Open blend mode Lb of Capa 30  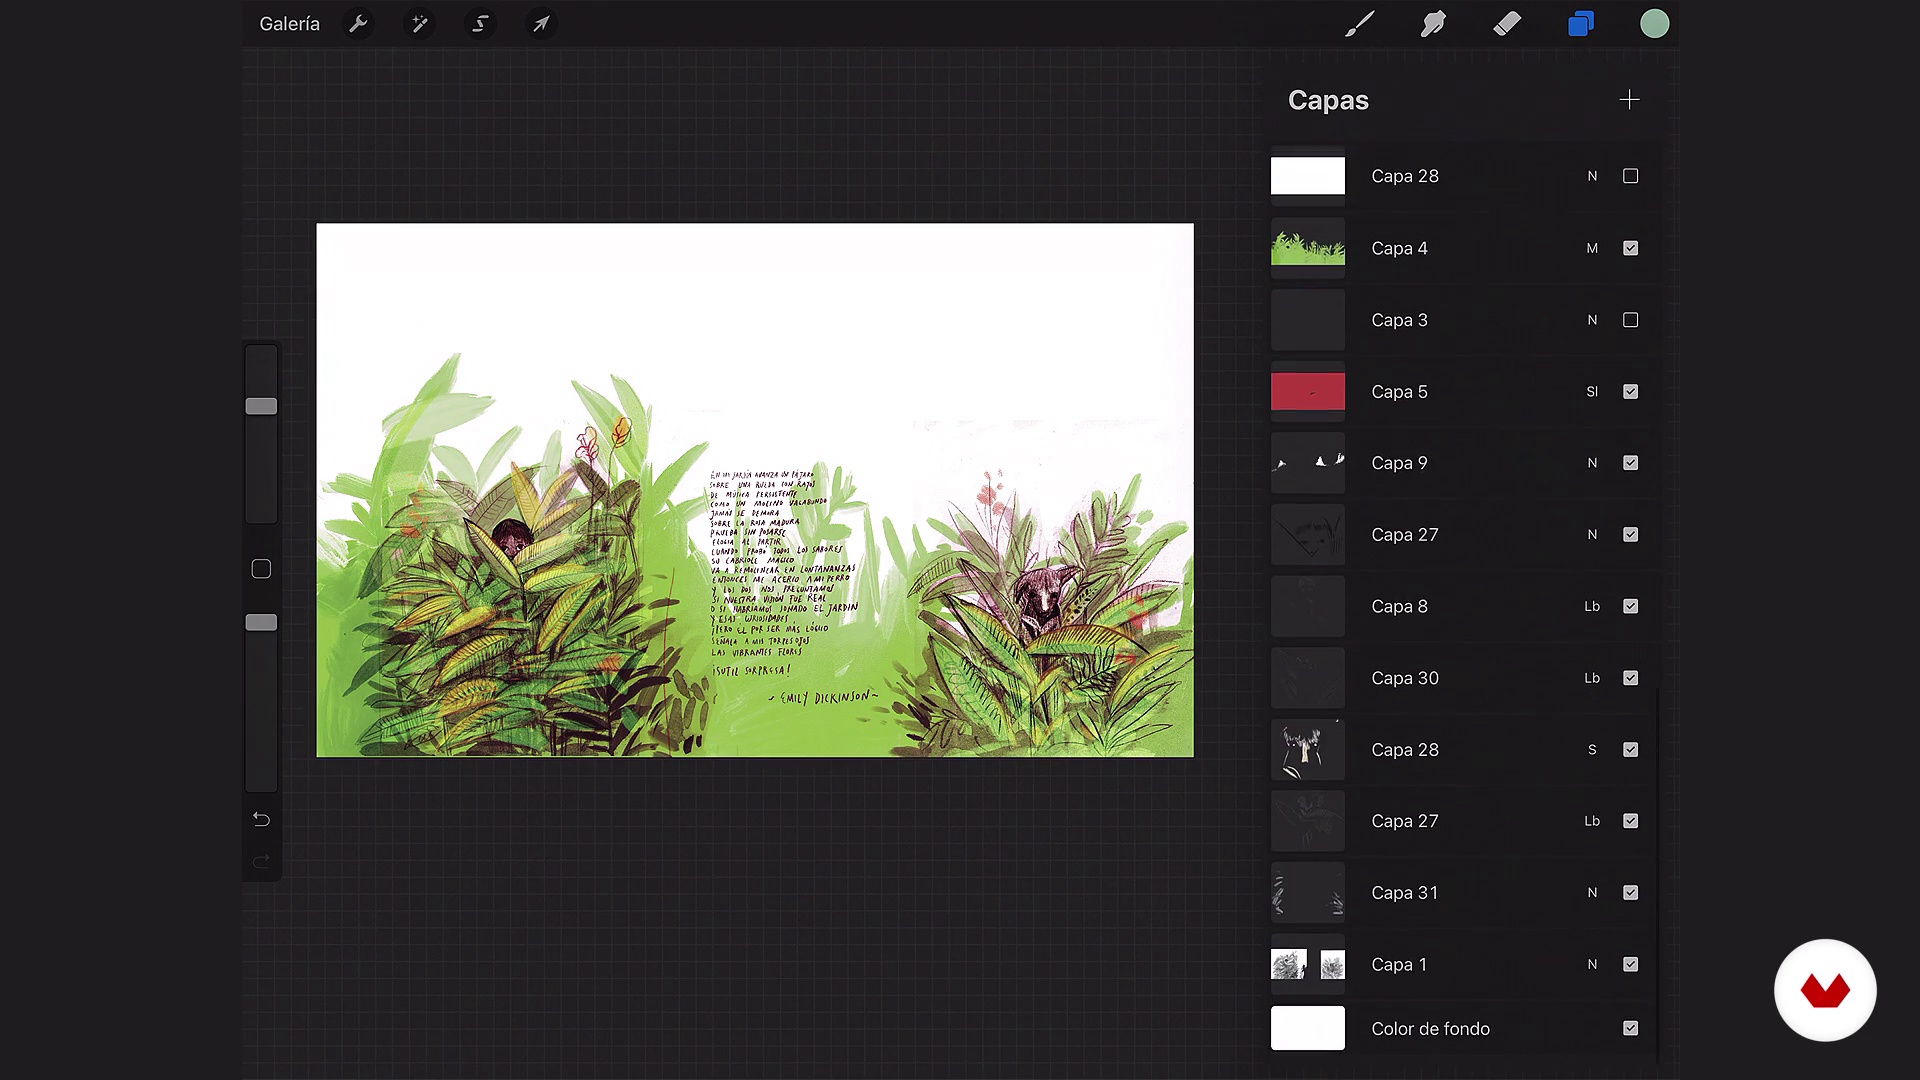[x=1592, y=678]
